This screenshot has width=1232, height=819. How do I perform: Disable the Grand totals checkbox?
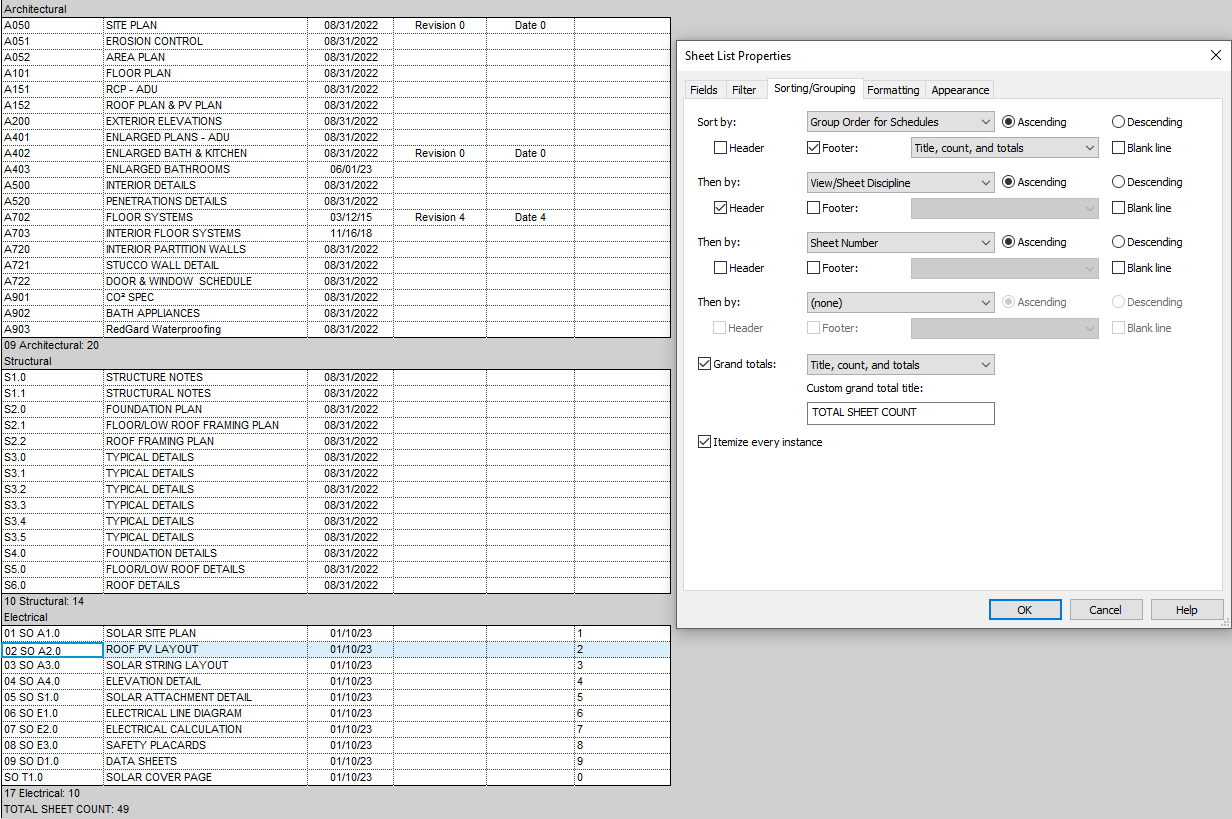705,364
